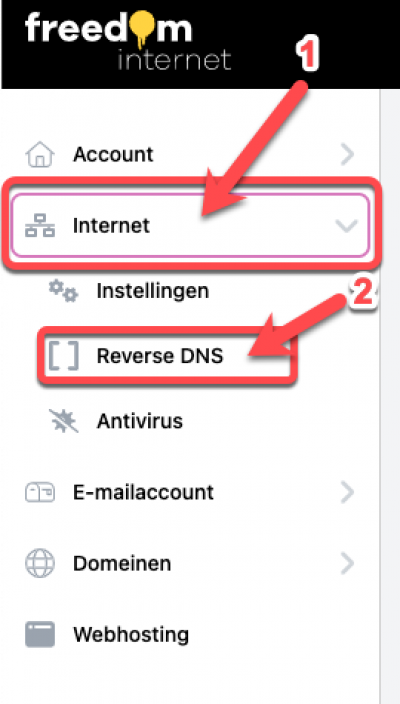Click the Freedom Internet logo
The height and width of the screenshot is (704, 400).
coord(128,40)
